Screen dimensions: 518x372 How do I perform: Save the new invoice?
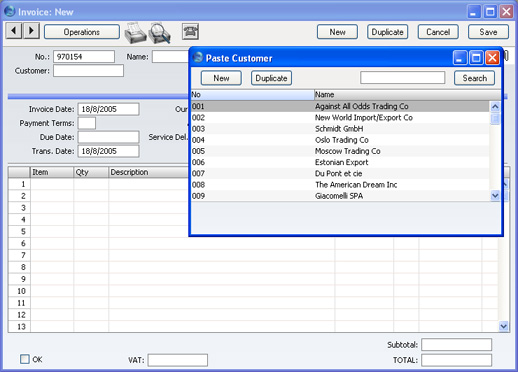(x=488, y=32)
